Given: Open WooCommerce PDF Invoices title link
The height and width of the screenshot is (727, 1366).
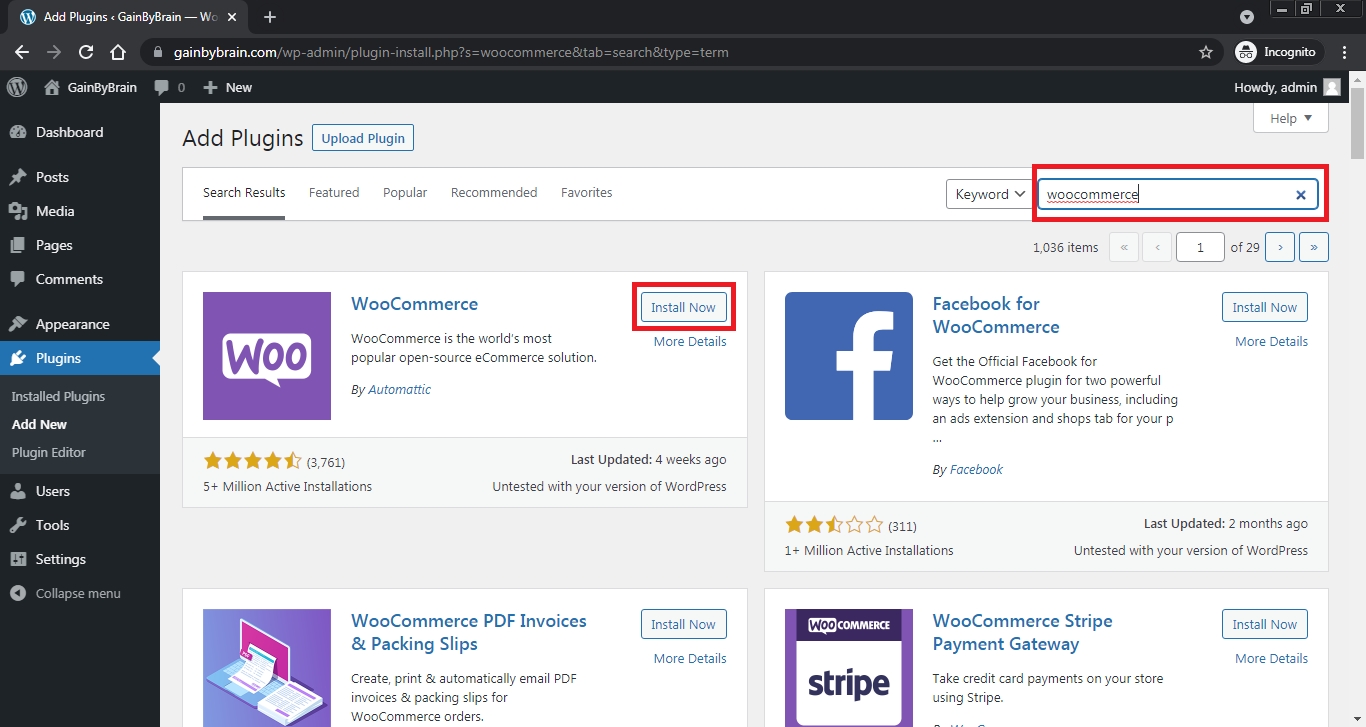Looking at the screenshot, I should (469, 632).
